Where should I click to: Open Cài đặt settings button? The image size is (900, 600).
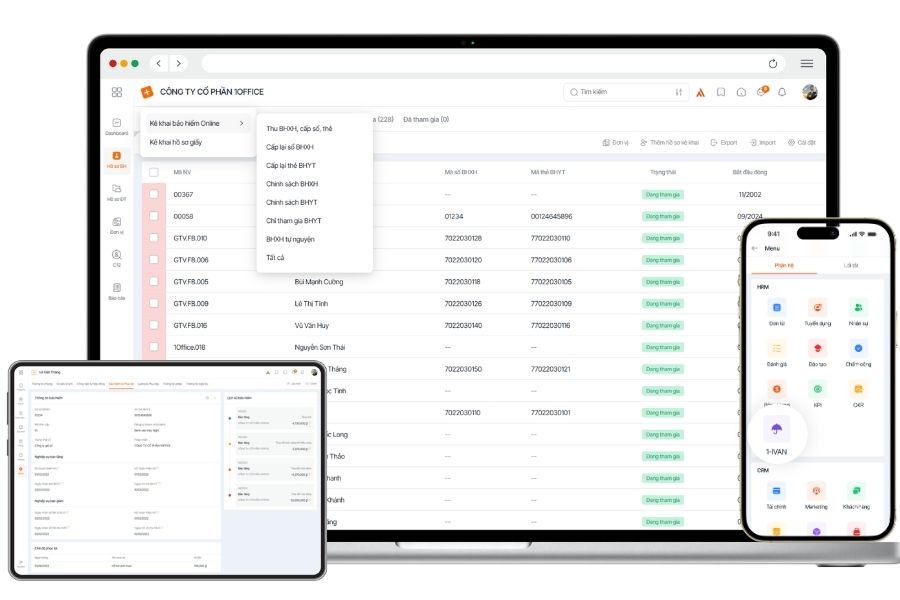point(802,142)
